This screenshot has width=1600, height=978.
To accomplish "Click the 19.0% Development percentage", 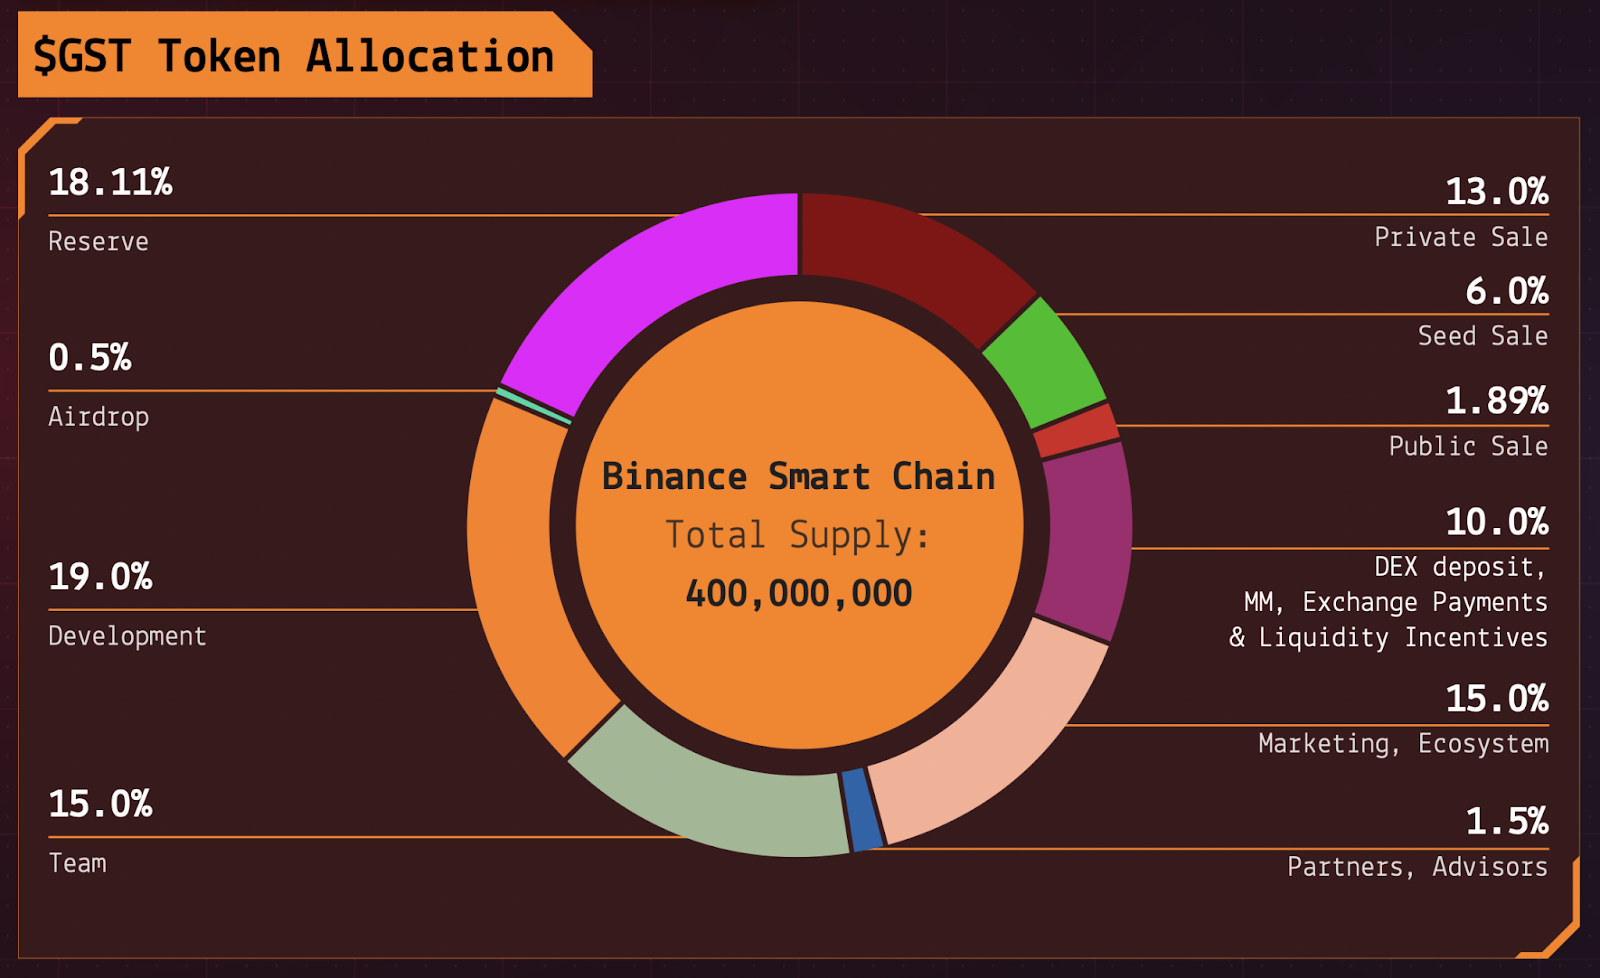I will tap(100, 576).
